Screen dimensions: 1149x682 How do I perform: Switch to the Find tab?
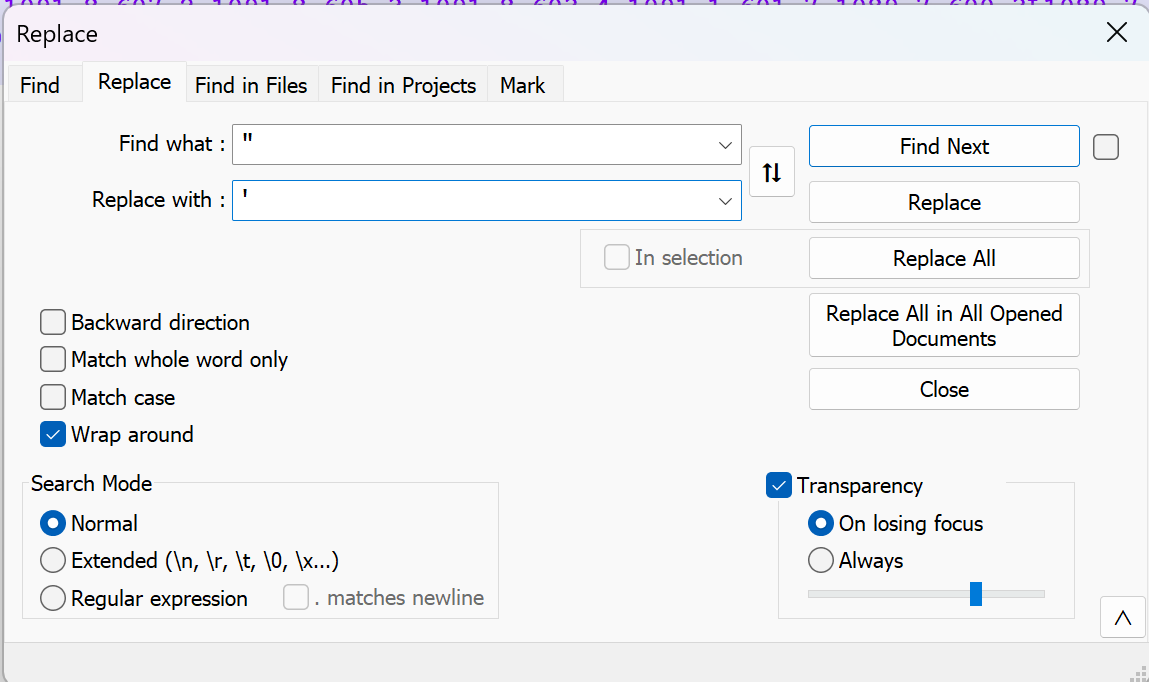(x=42, y=85)
